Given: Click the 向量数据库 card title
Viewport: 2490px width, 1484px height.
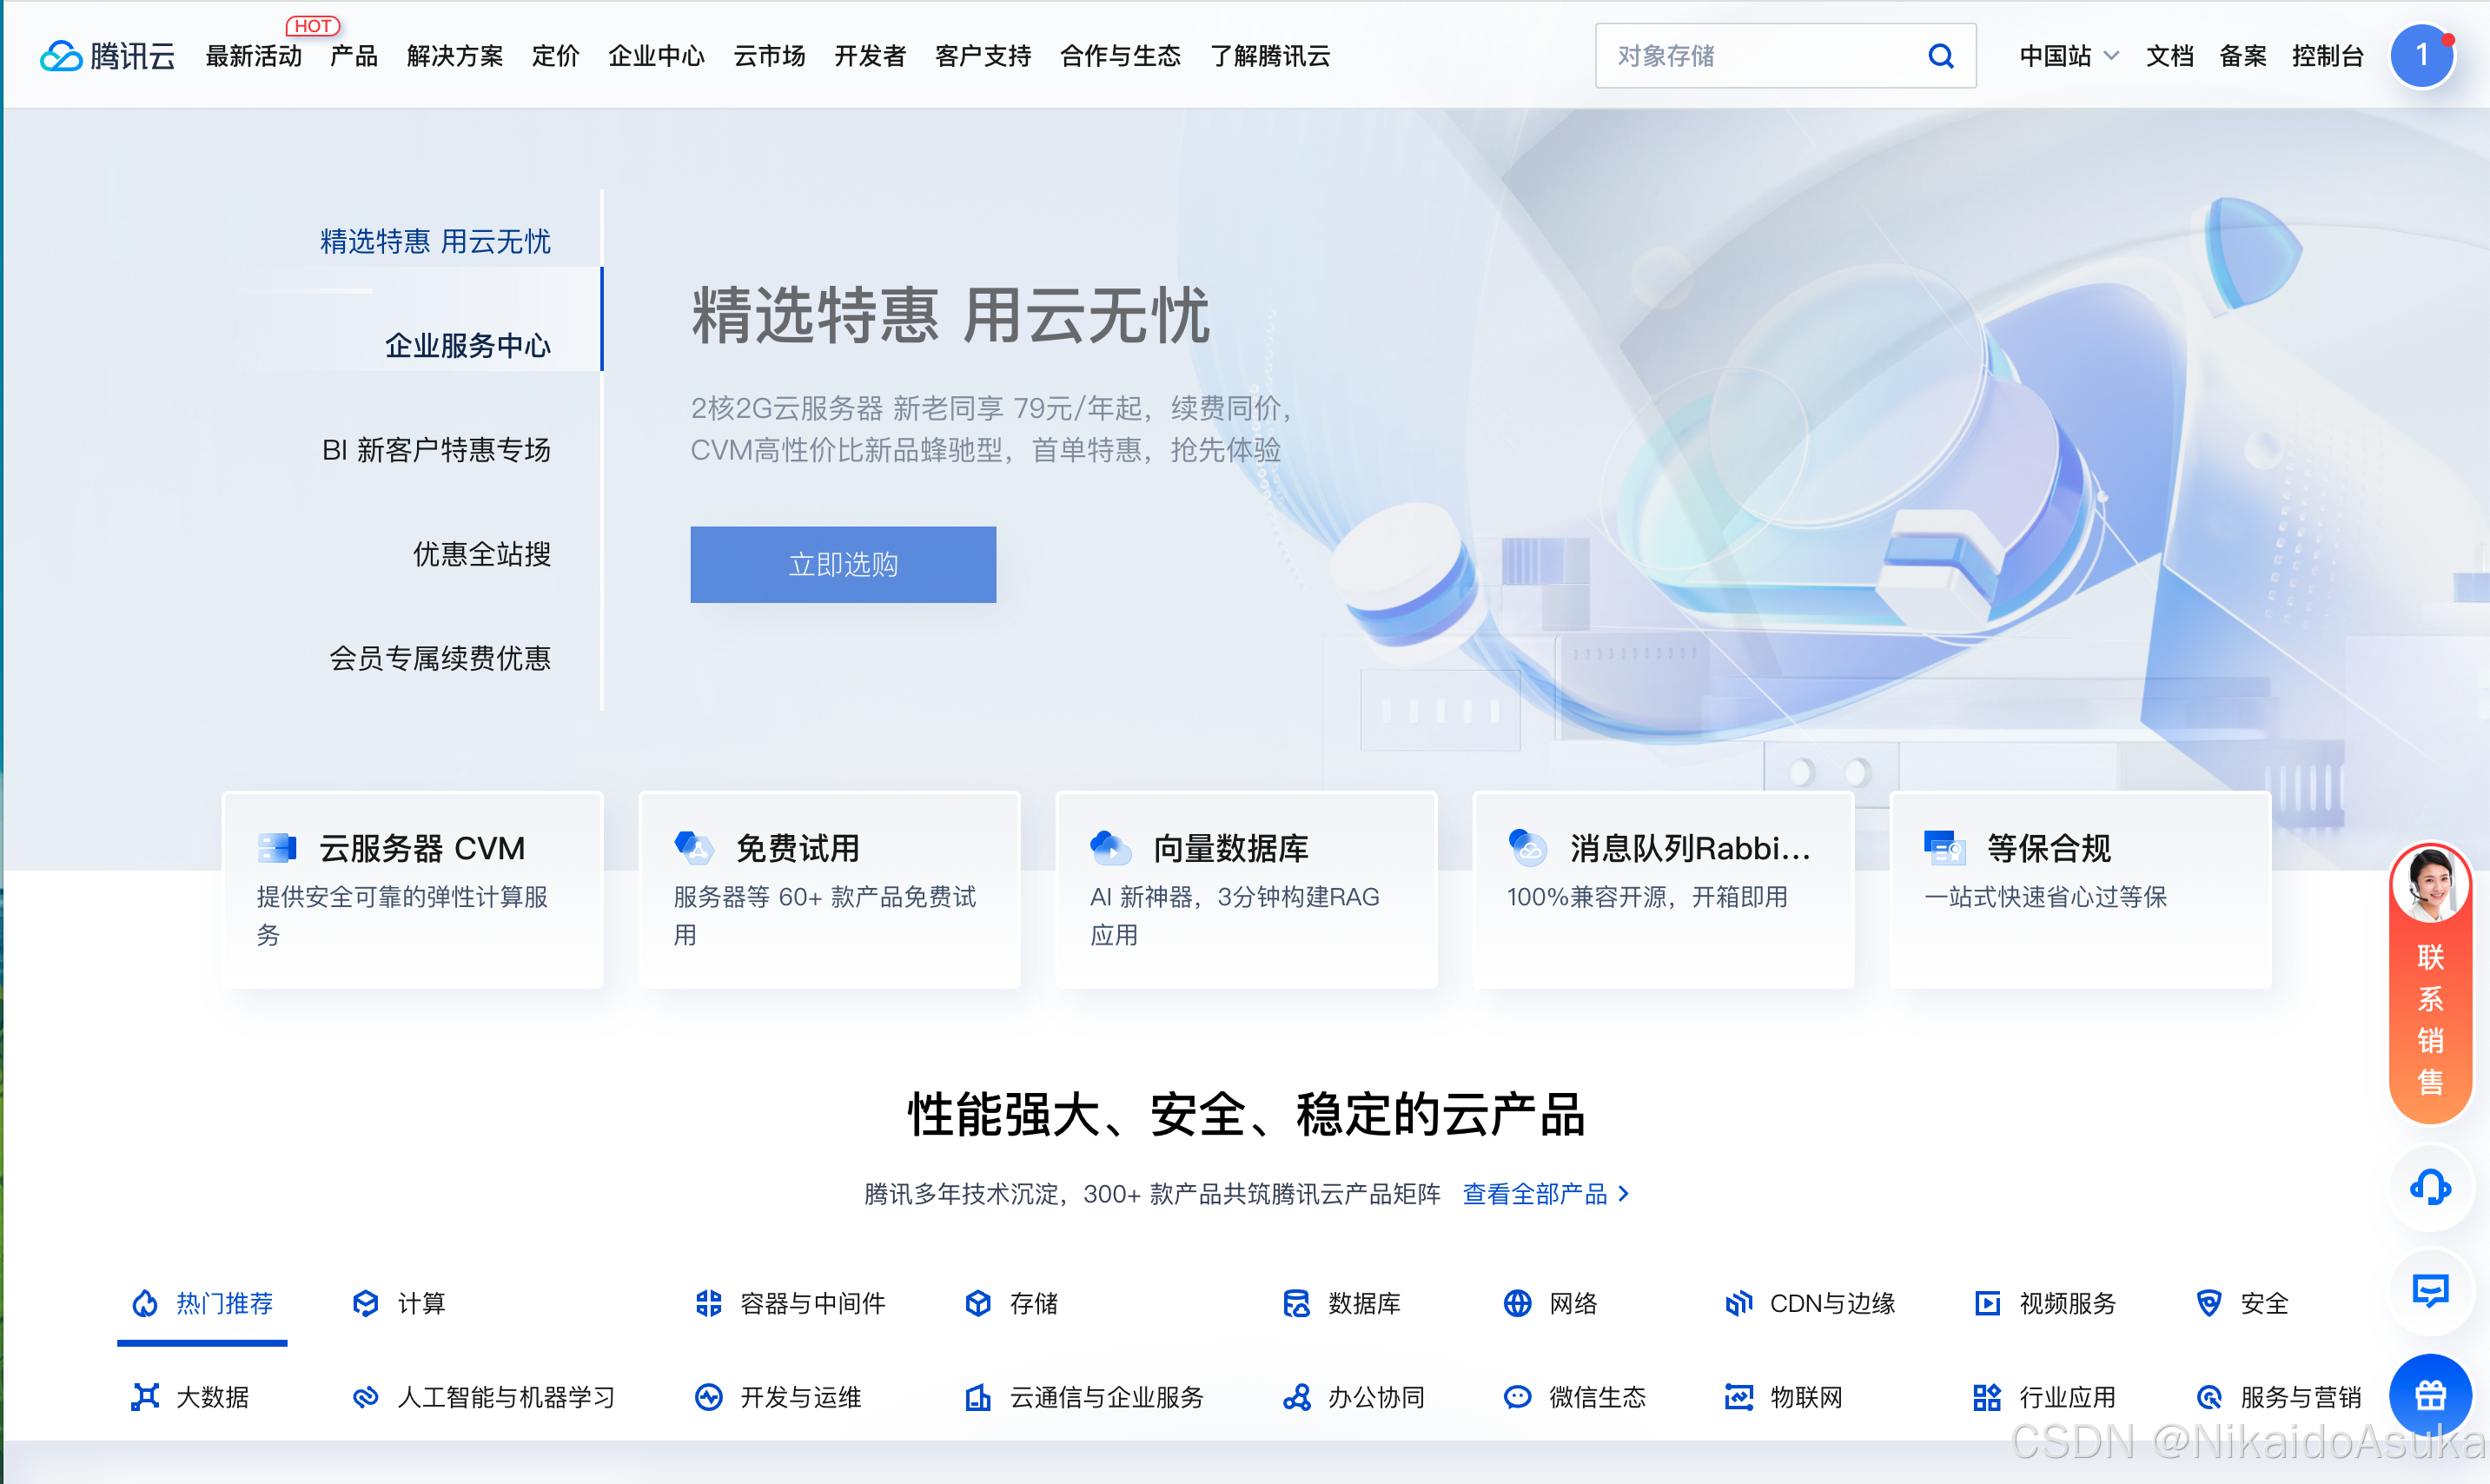Looking at the screenshot, I should coord(1231,848).
